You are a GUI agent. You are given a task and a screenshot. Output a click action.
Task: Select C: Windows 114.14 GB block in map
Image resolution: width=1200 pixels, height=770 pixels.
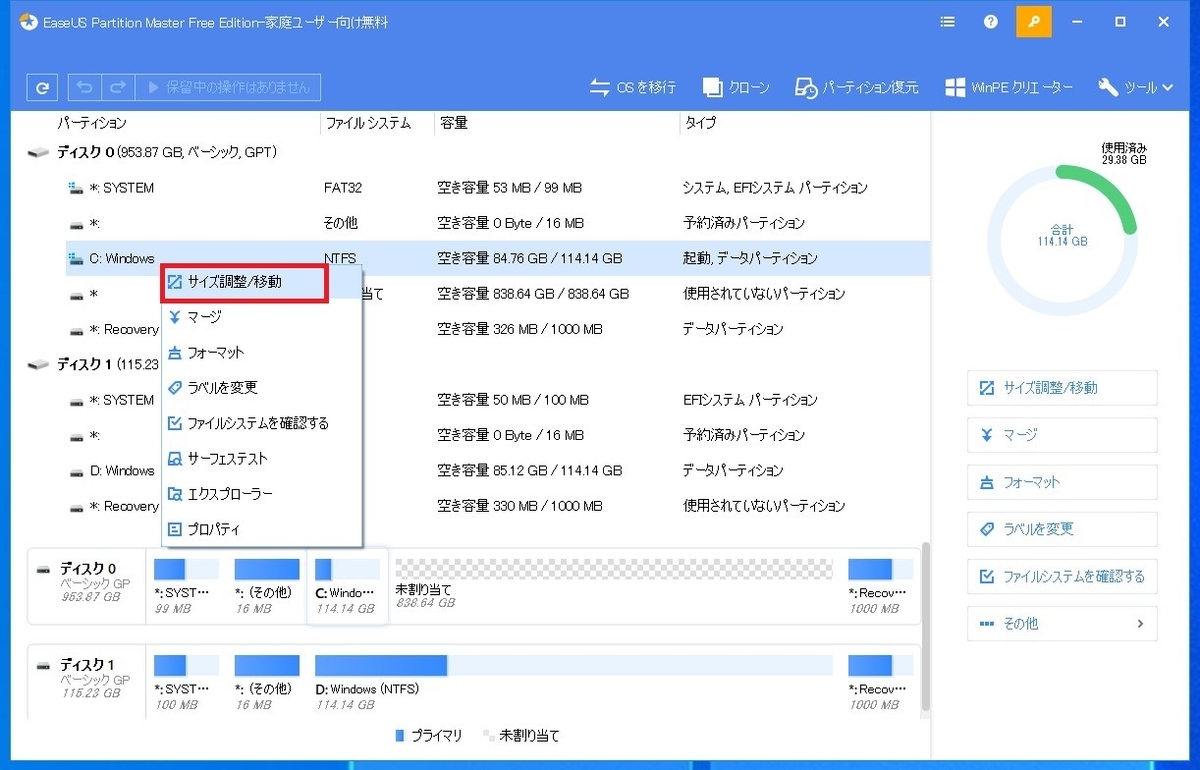[347, 588]
